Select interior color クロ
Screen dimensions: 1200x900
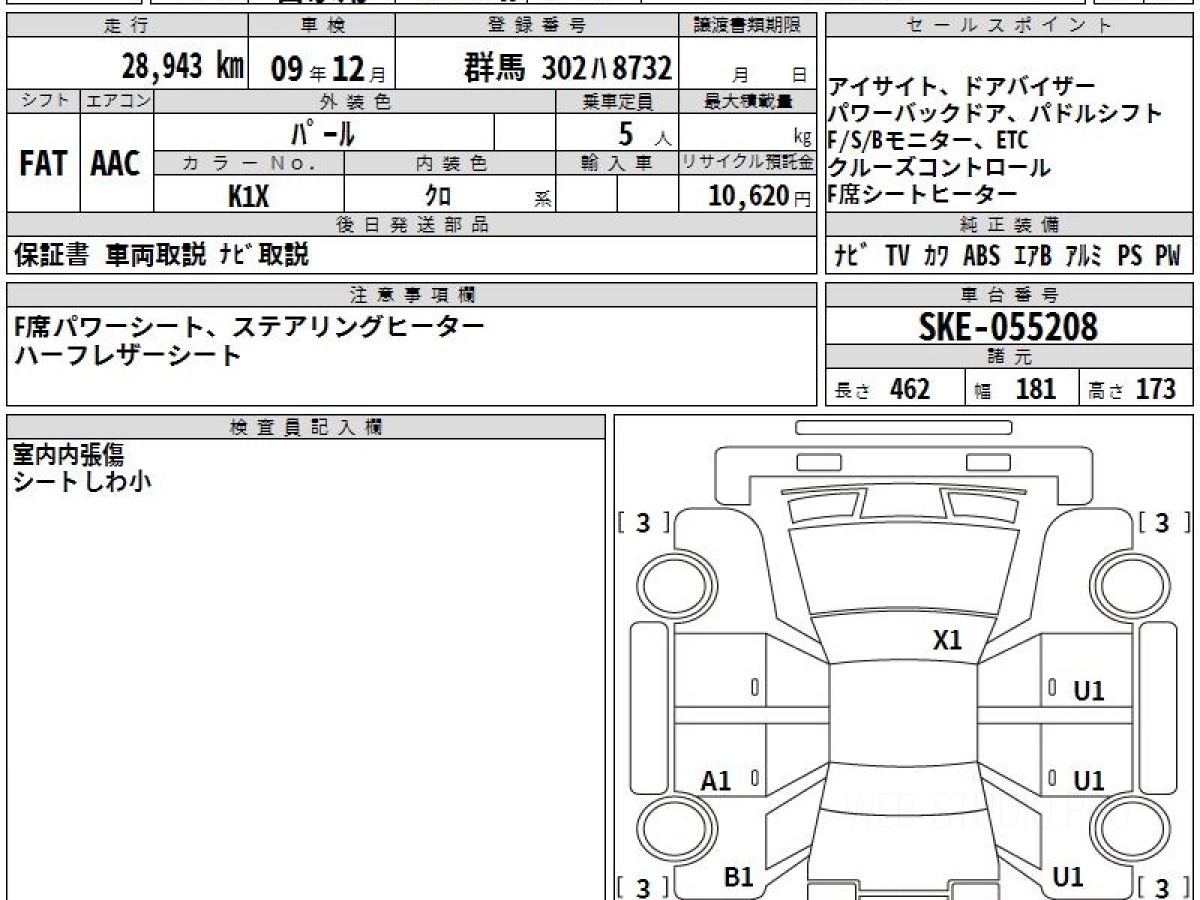[x=438, y=196]
